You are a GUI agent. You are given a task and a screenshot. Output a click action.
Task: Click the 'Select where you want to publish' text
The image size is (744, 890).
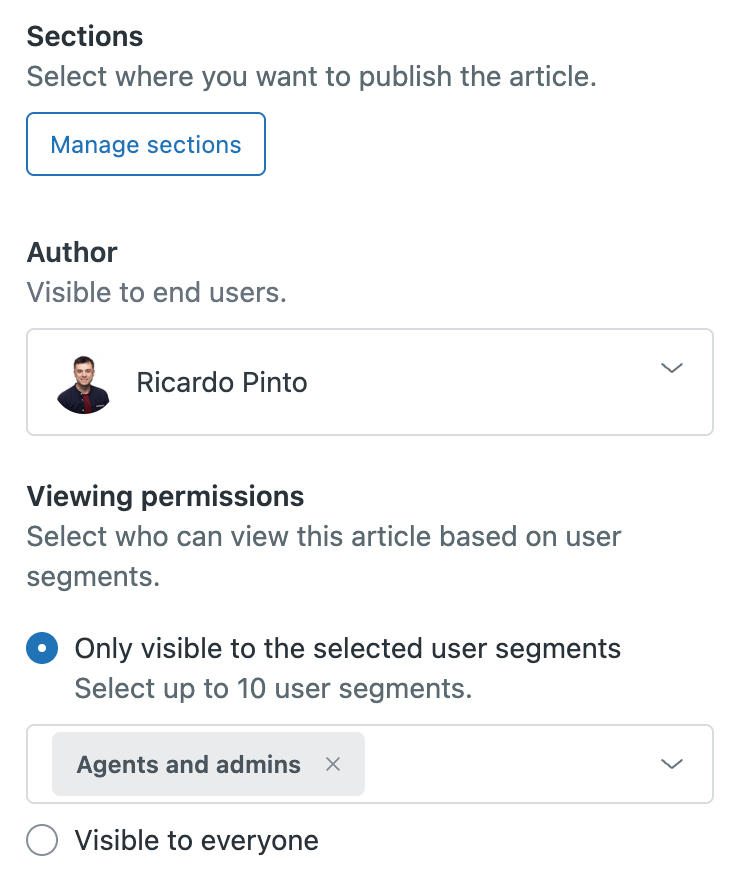pyautogui.click(x=311, y=77)
